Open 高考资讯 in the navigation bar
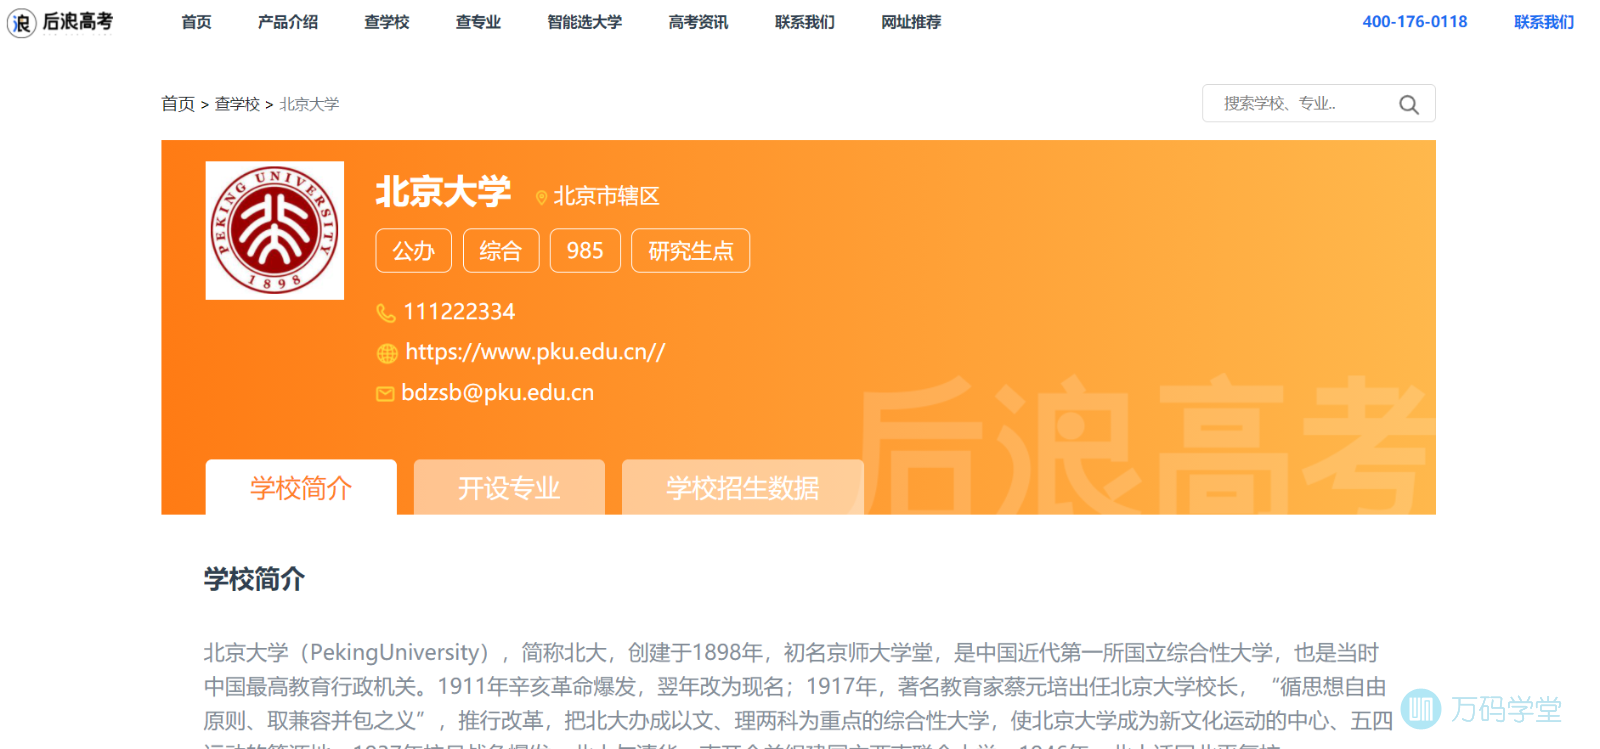 pos(698,22)
